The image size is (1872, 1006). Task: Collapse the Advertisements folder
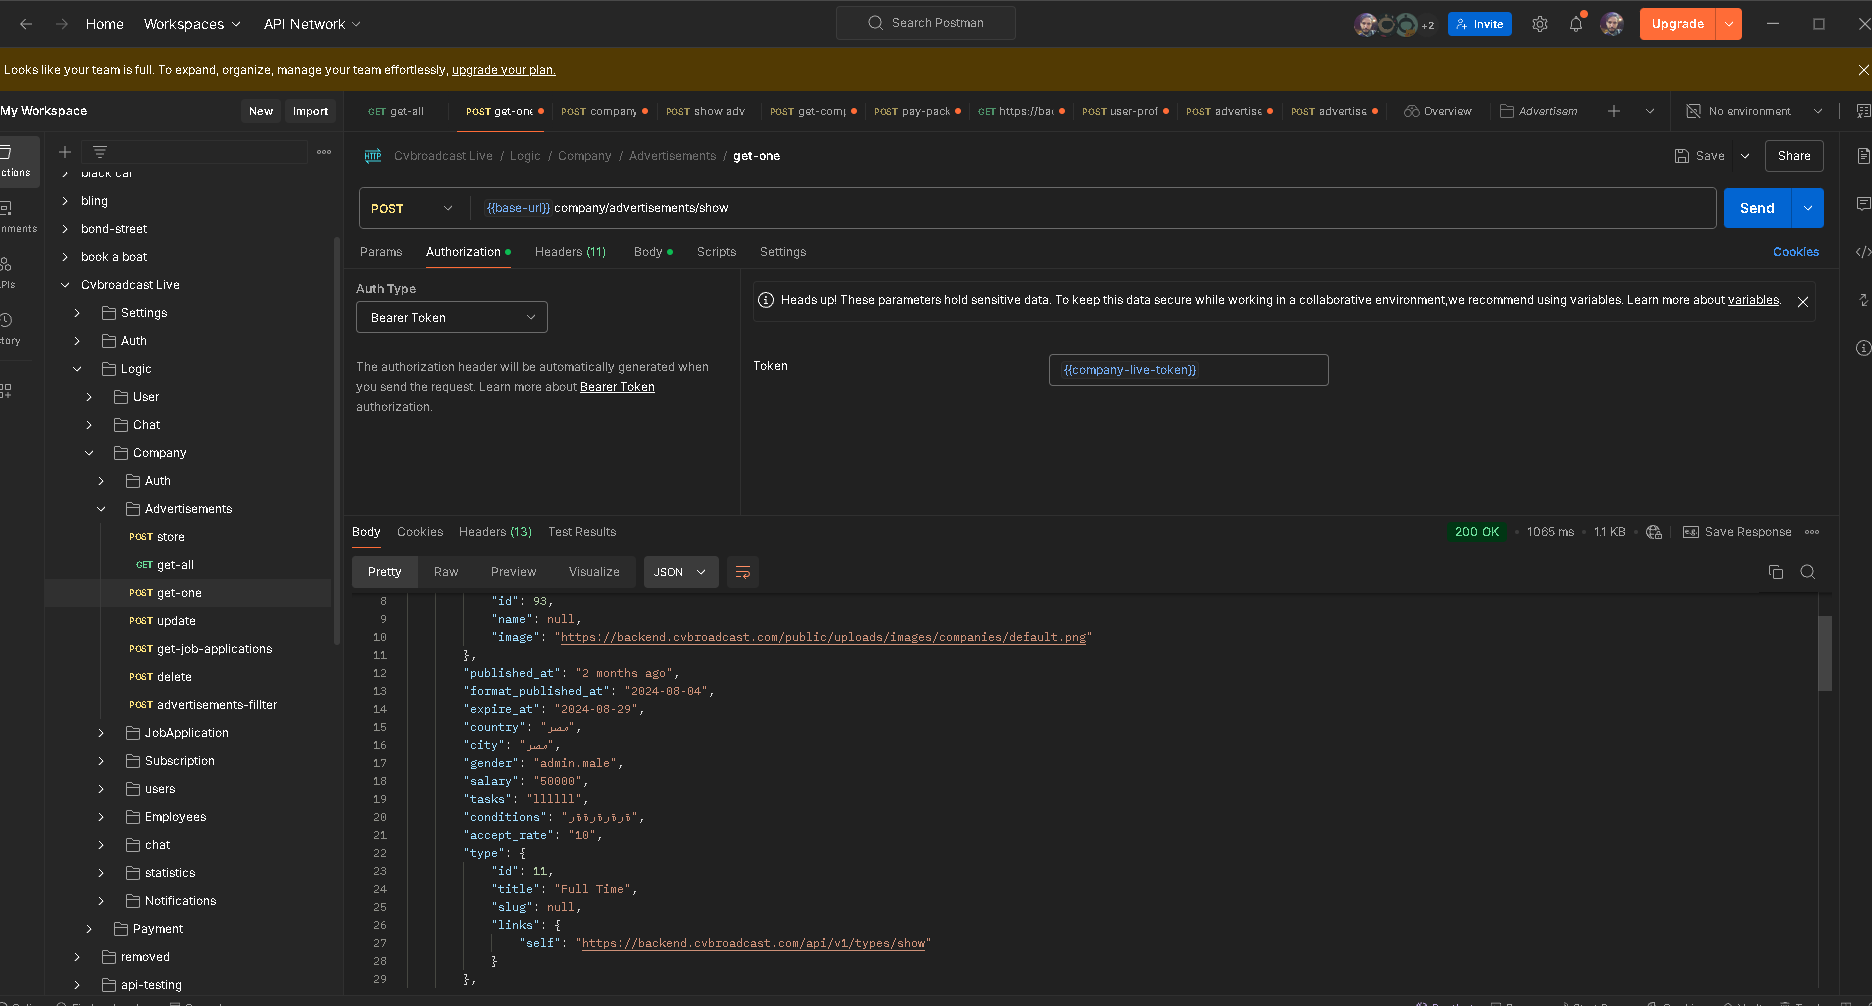point(101,509)
